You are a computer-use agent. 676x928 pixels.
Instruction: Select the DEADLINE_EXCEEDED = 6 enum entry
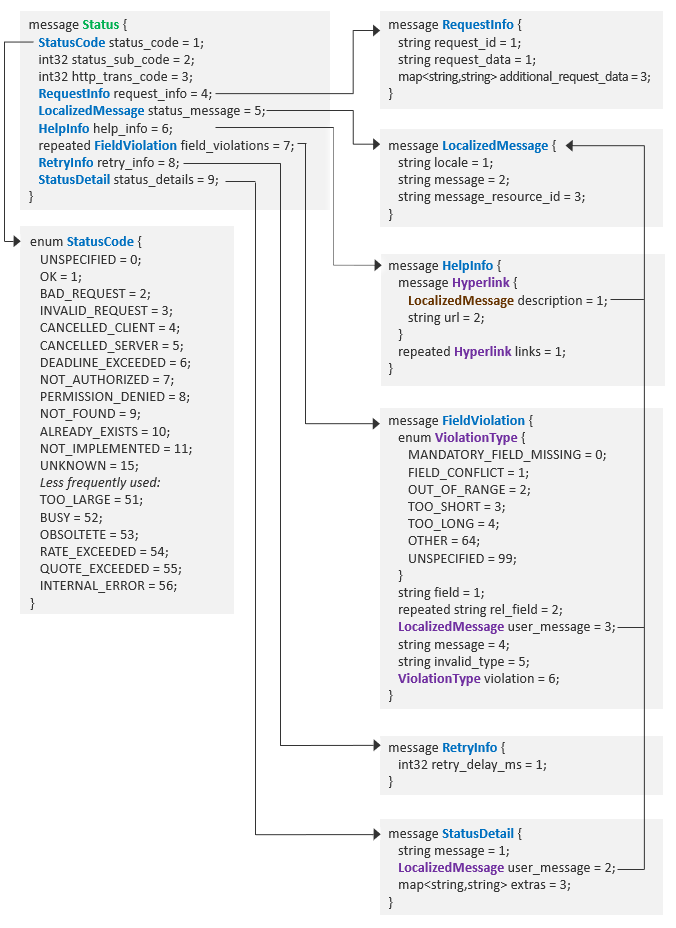[115, 362]
